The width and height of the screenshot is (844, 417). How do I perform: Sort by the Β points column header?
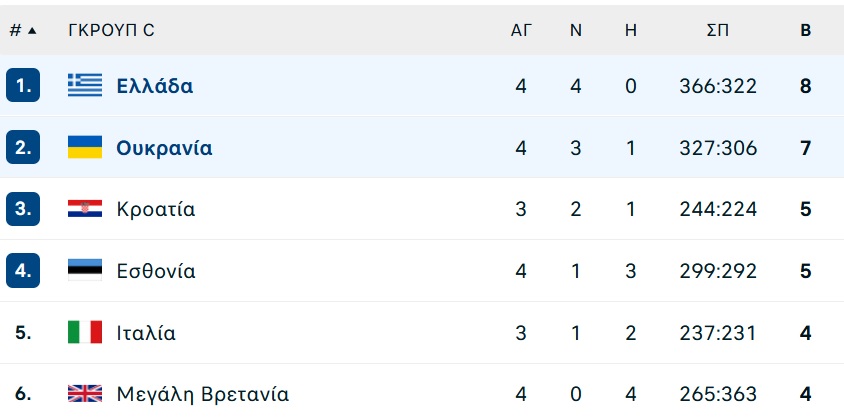pos(805,31)
